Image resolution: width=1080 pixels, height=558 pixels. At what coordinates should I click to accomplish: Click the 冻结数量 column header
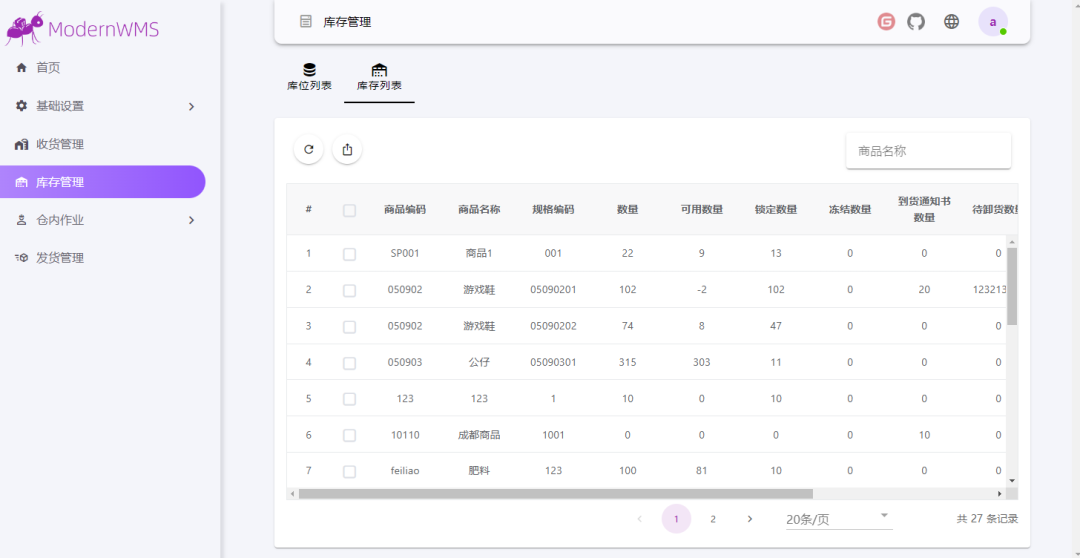[x=850, y=209]
